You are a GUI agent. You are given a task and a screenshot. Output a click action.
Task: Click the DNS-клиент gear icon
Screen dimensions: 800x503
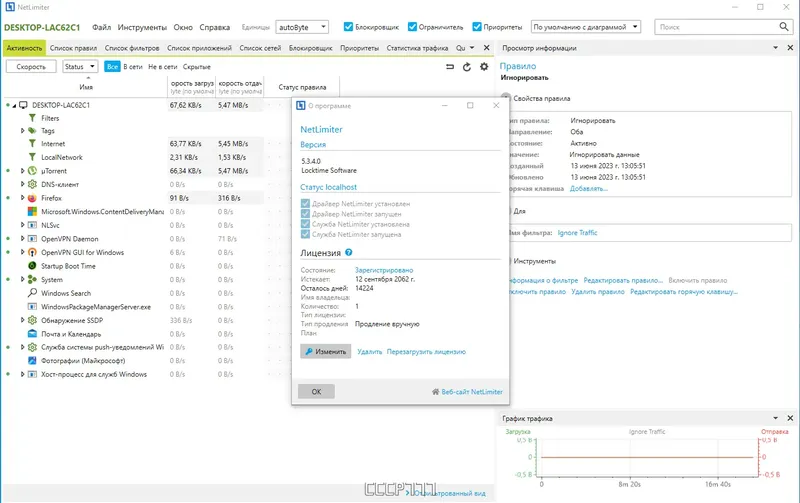point(32,184)
